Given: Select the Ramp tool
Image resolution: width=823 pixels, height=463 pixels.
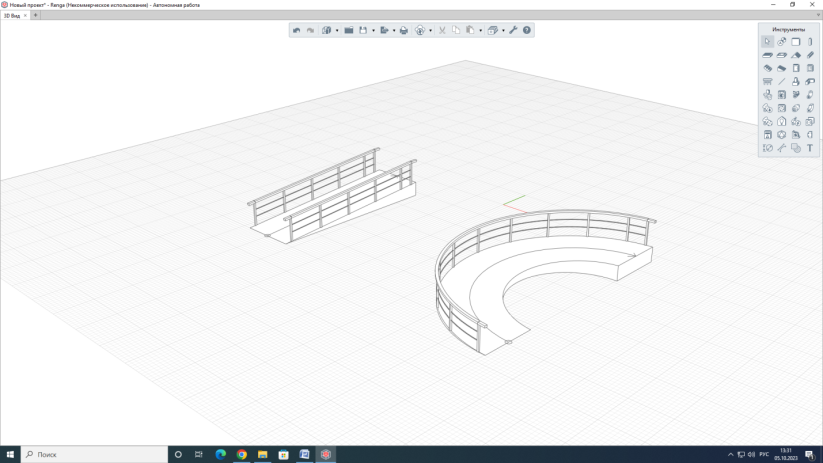Looking at the screenshot, I should tap(782, 68).
